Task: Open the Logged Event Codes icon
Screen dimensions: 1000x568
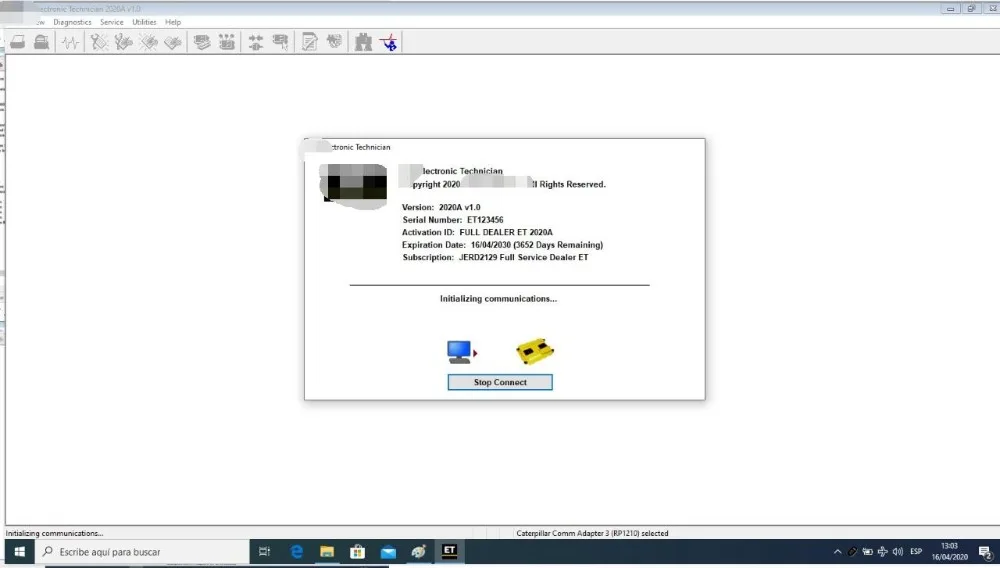Action: pyautogui.click(x=173, y=42)
